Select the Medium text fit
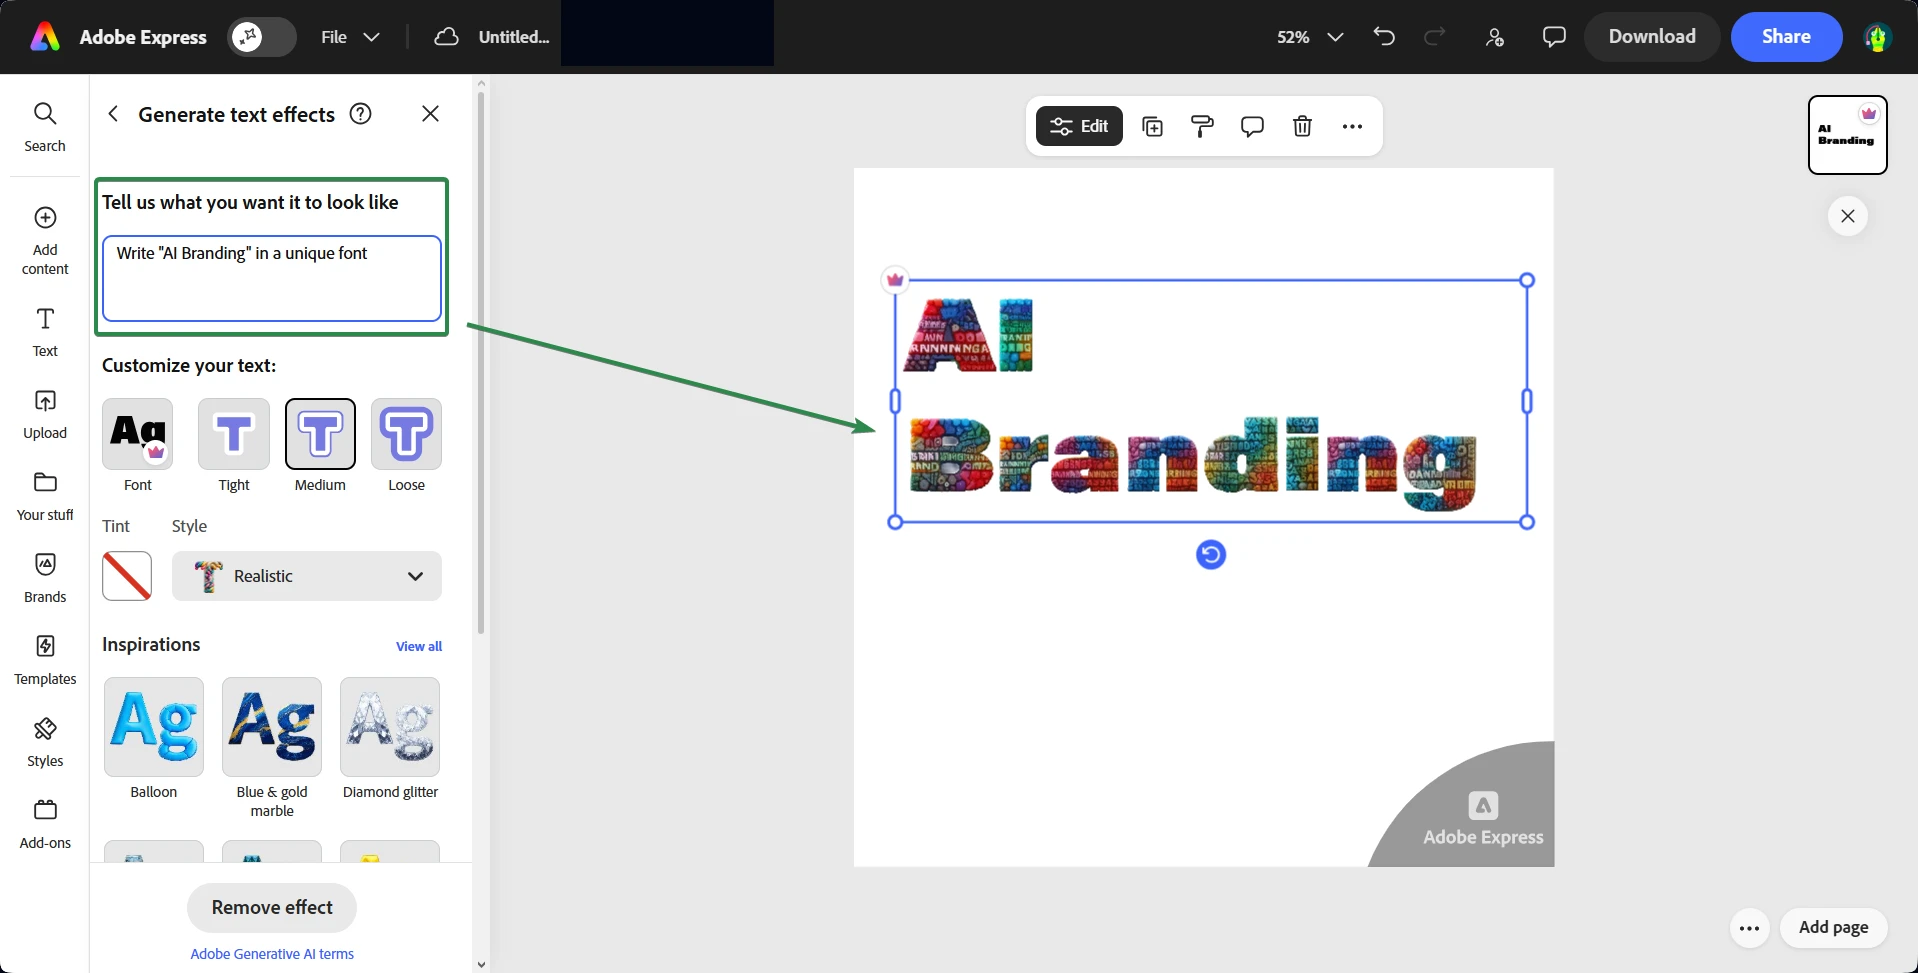1918x973 pixels. tap(320, 434)
